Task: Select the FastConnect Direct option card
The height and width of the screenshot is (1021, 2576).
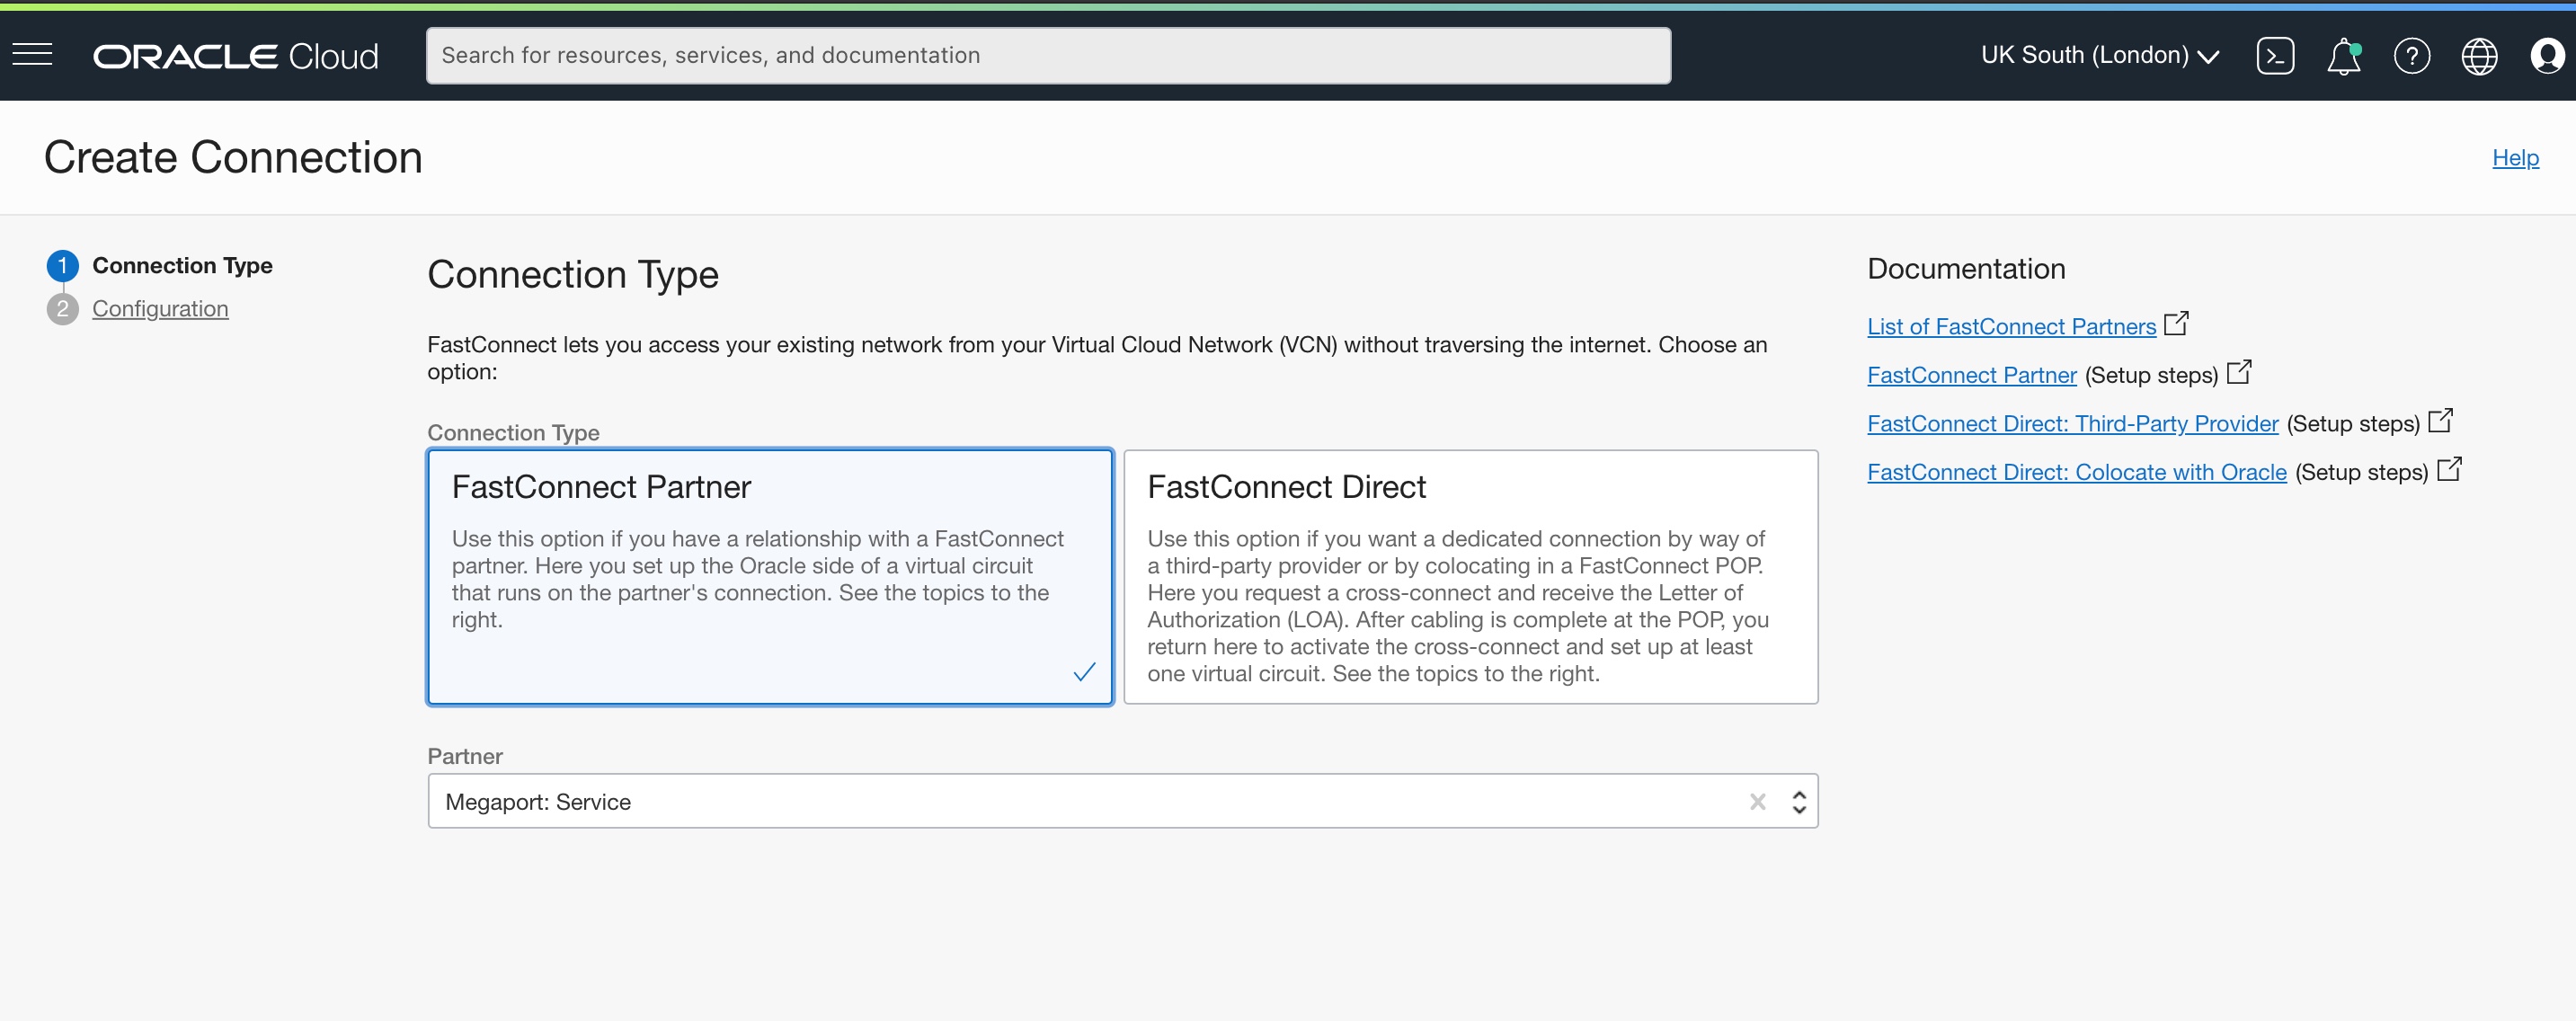Action: (1469, 578)
